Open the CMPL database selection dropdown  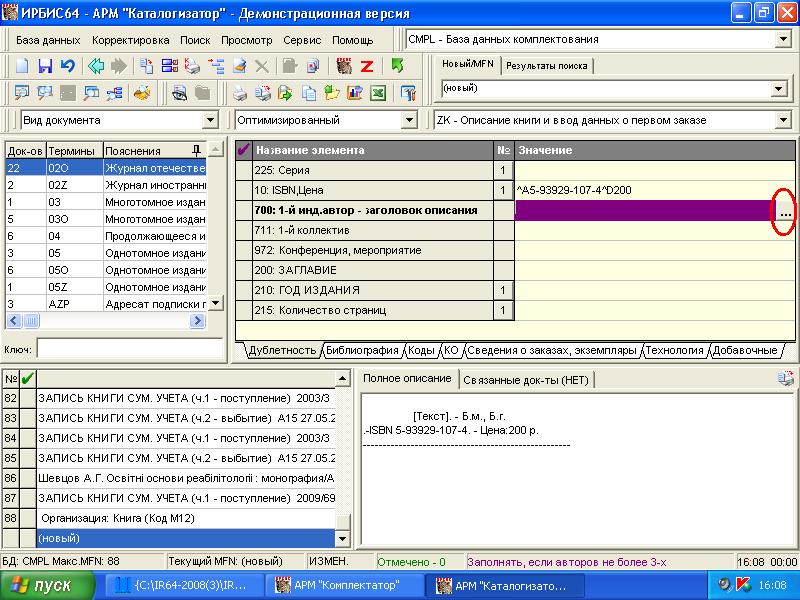click(x=782, y=39)
